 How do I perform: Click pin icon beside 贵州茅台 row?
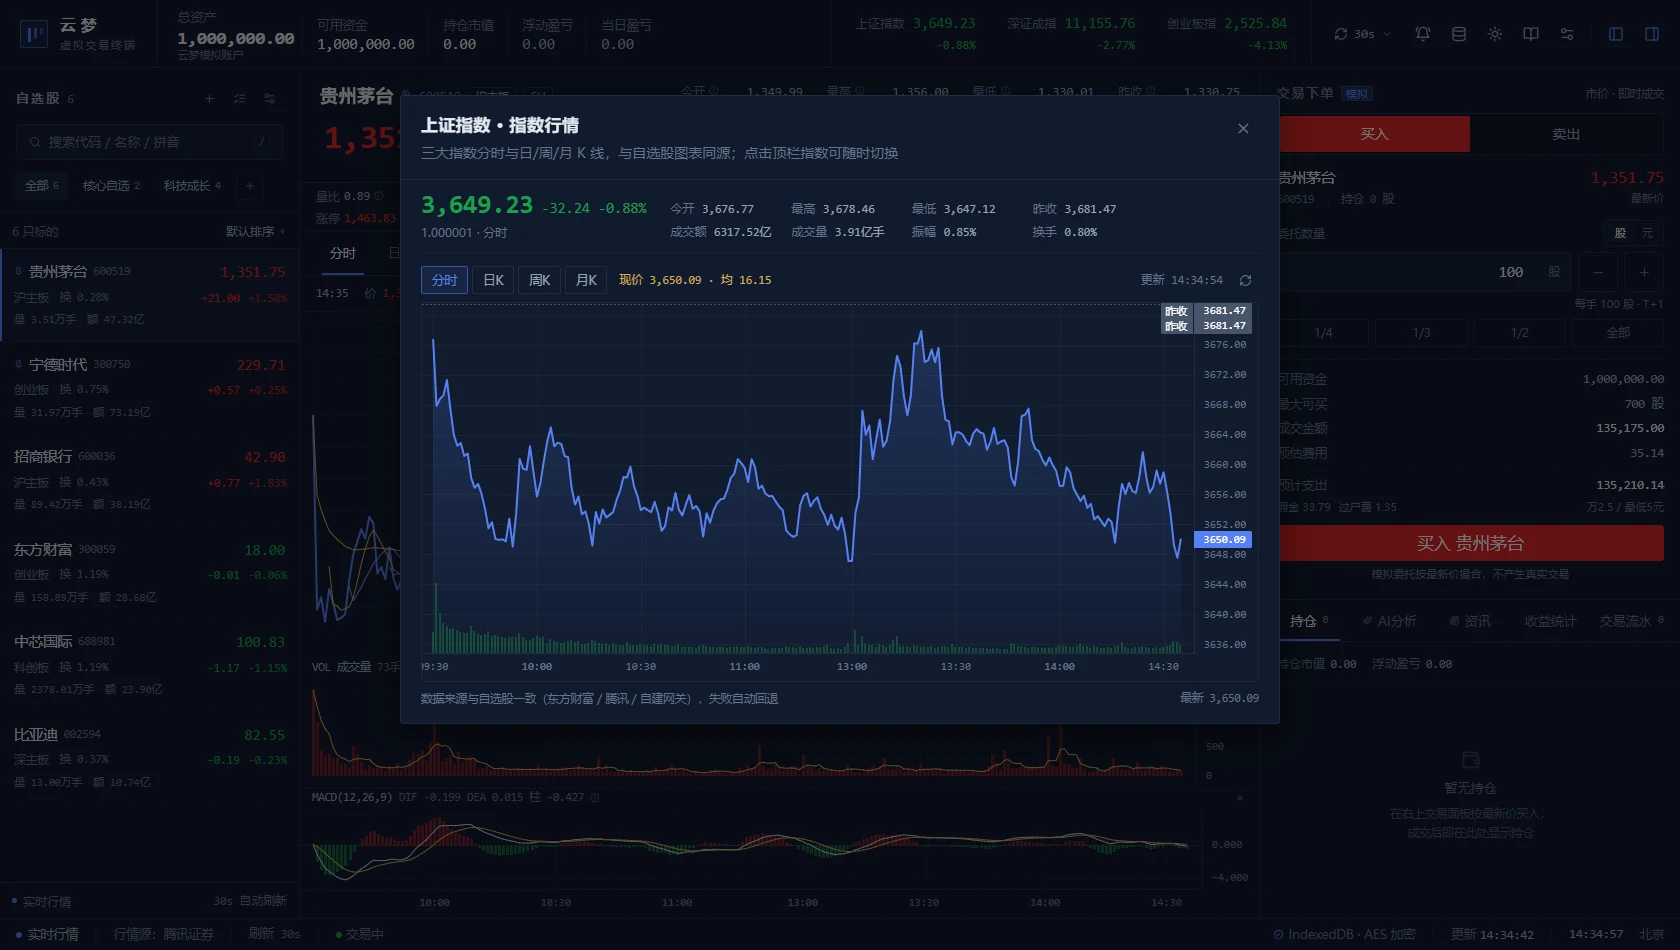19,271
